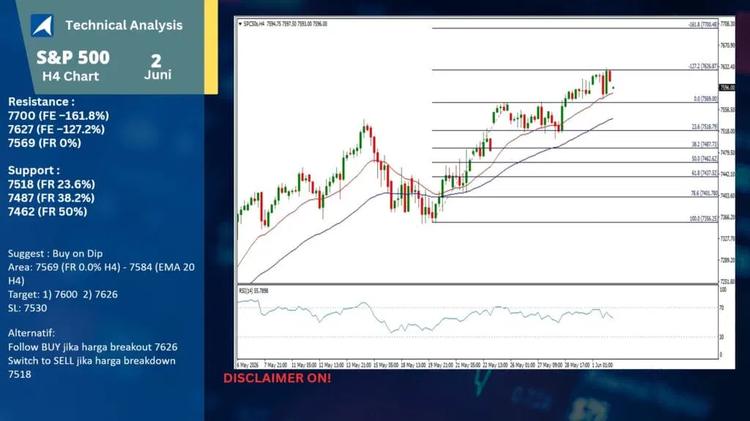750x421 pixels.
Task: Click the '1 Jun 01:00' time axis label
Action: (x=602, y=365)
